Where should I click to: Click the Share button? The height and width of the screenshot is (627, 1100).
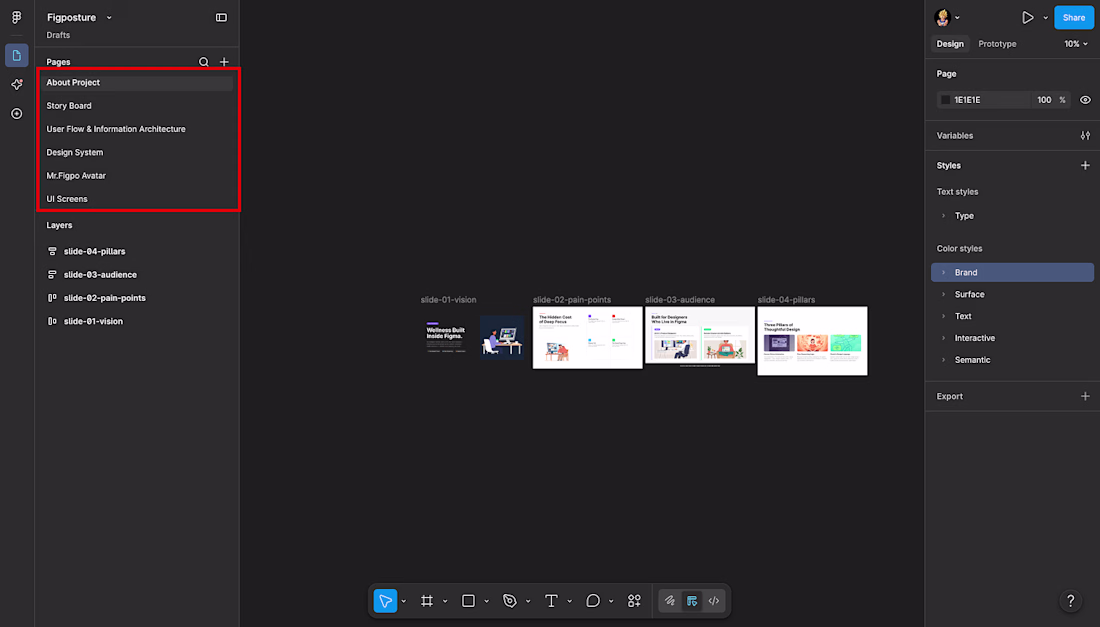click(x=1073, y=18)
